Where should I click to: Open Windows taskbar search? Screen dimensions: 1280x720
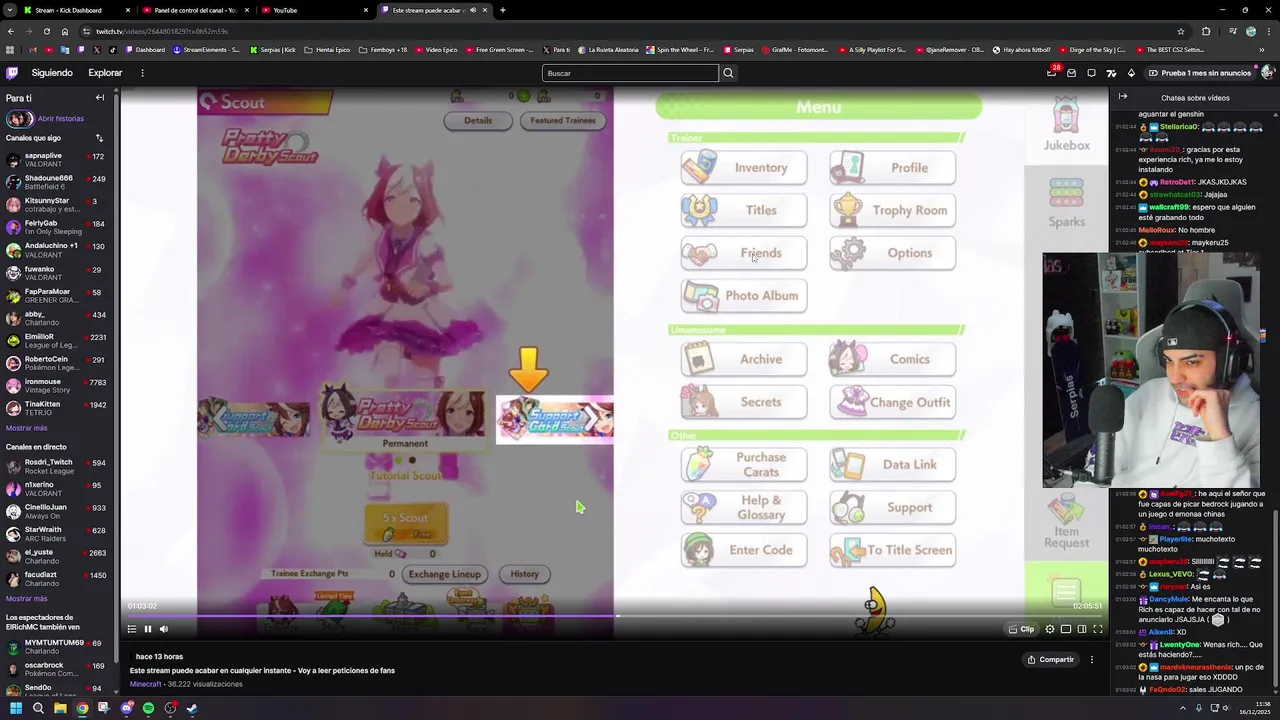(x=38, y=708)
